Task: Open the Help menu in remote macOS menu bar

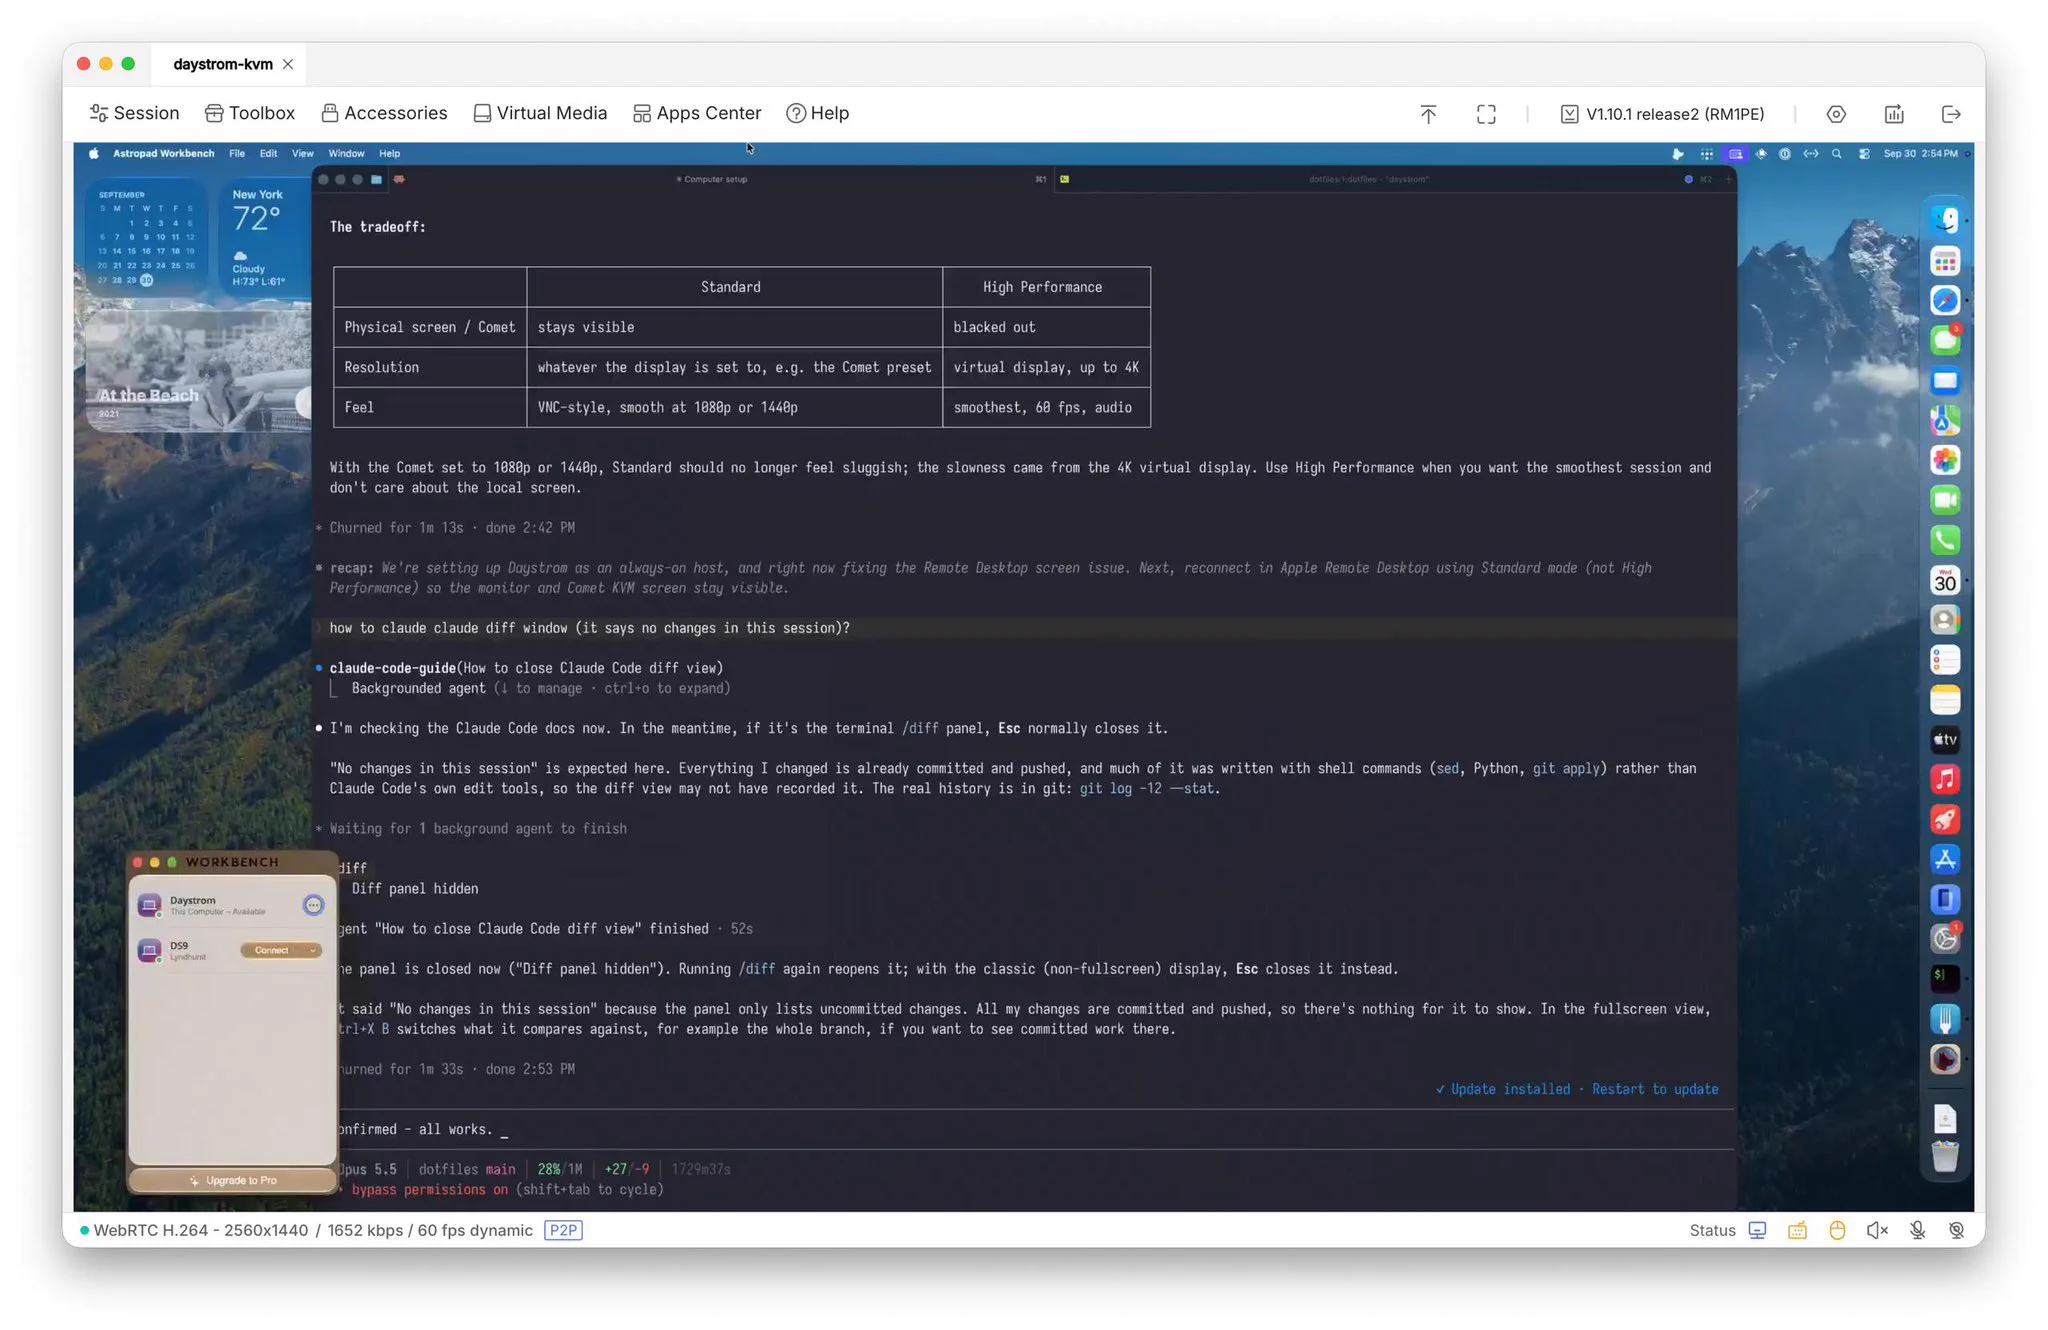Action: (x=389, y=154)
